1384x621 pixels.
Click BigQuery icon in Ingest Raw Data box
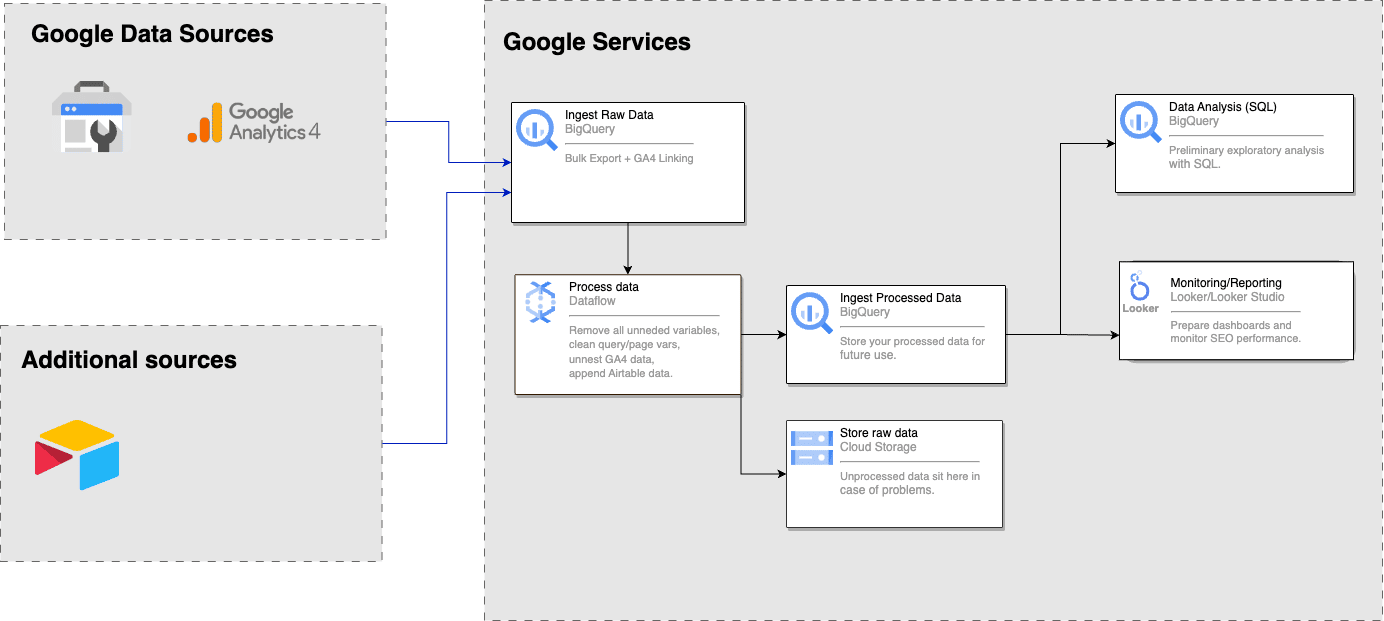537,129
